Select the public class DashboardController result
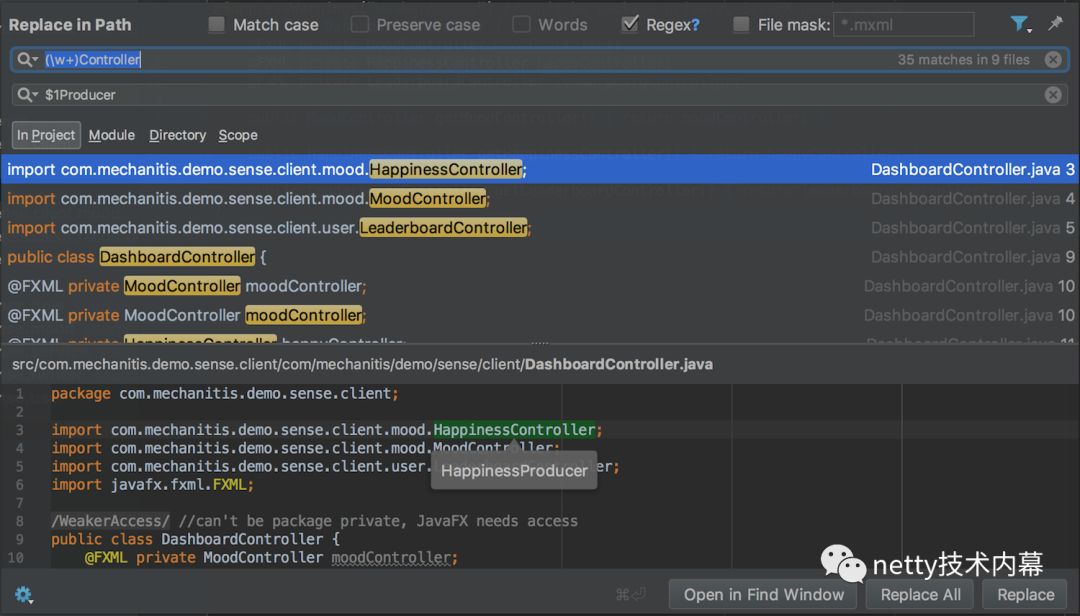1080x616 pixels. pos(540,257)
